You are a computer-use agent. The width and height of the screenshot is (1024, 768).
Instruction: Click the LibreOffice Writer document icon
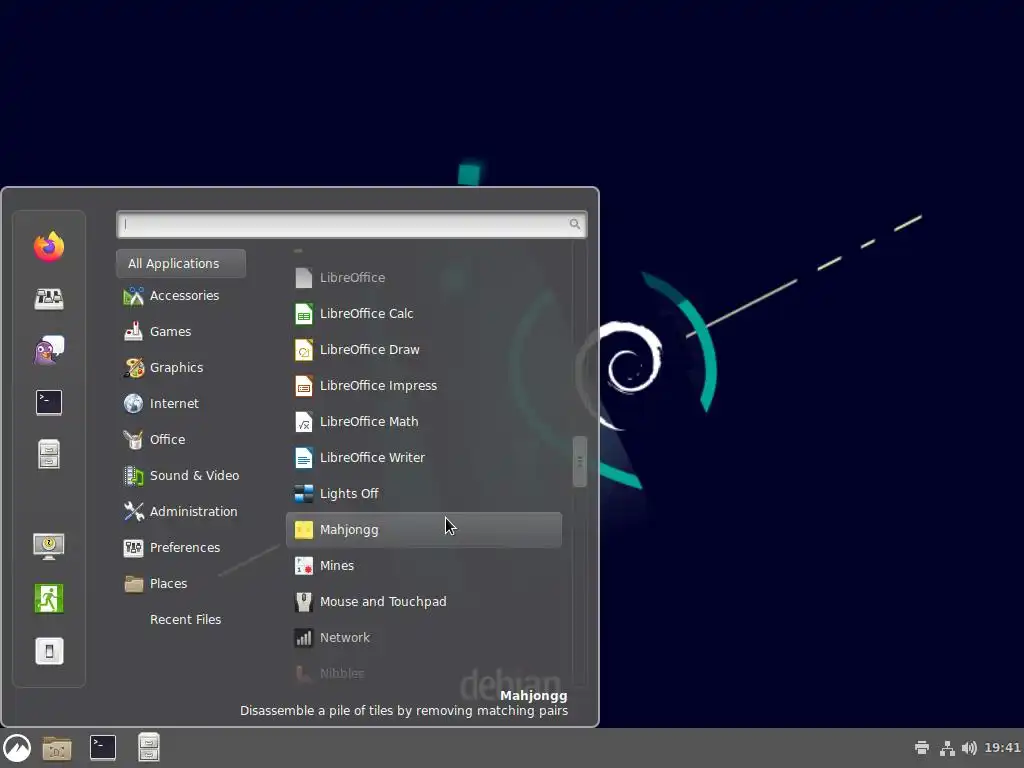pyautogui.click(x=304, y=457)
